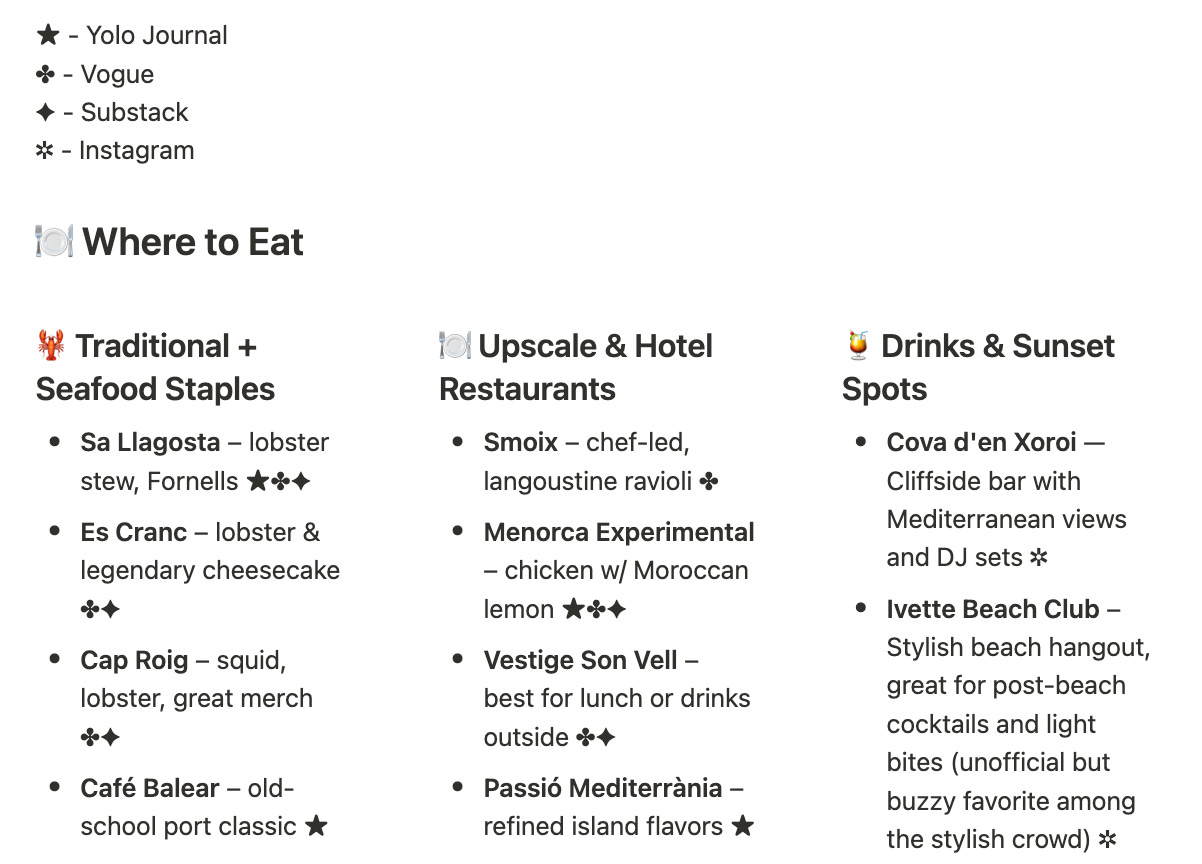Click the Drinks & Sunset Spots heading
The image size is (1202, 864).
[x=978, y=367]
